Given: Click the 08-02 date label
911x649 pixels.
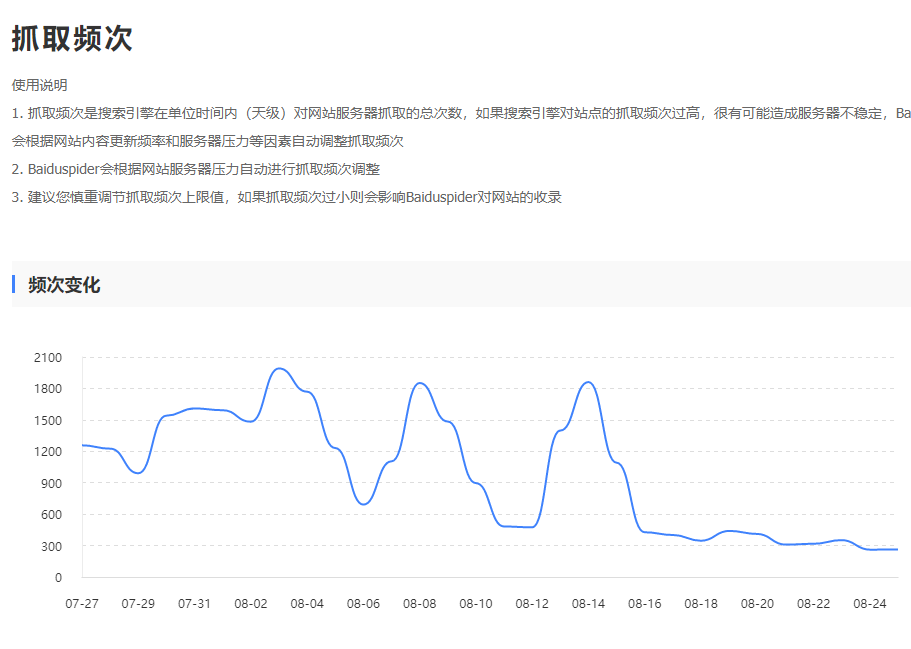Looking at the screenshot, I should (251, 604).
